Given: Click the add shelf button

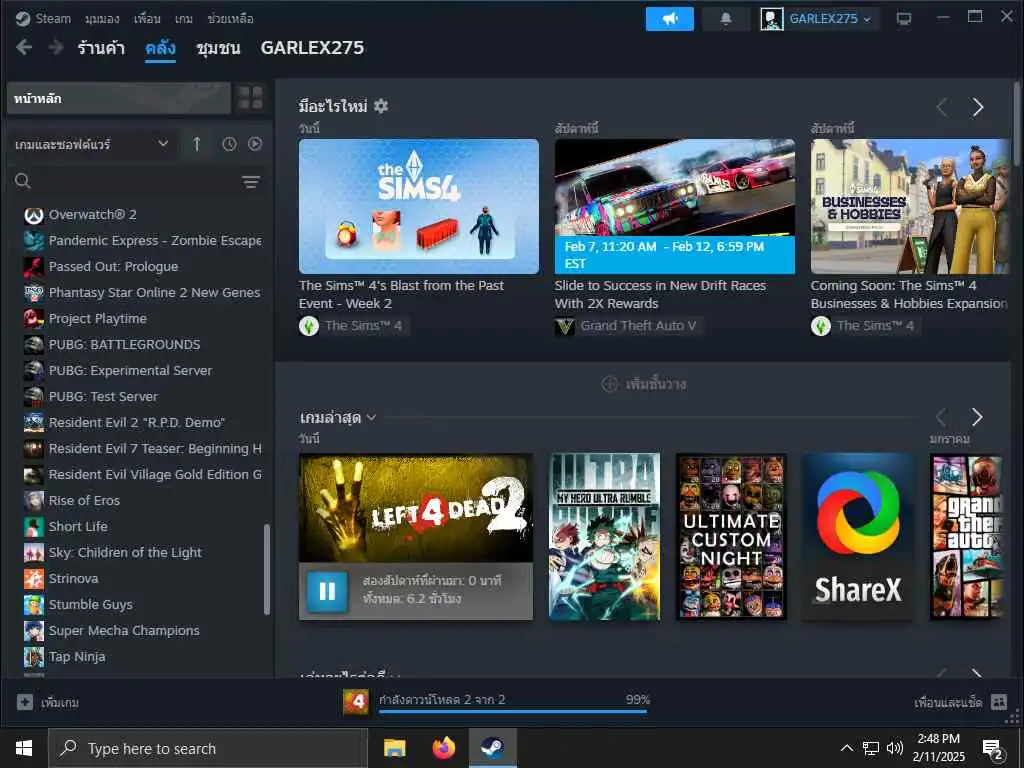Looking at the screenshot, I should [643, 384].
